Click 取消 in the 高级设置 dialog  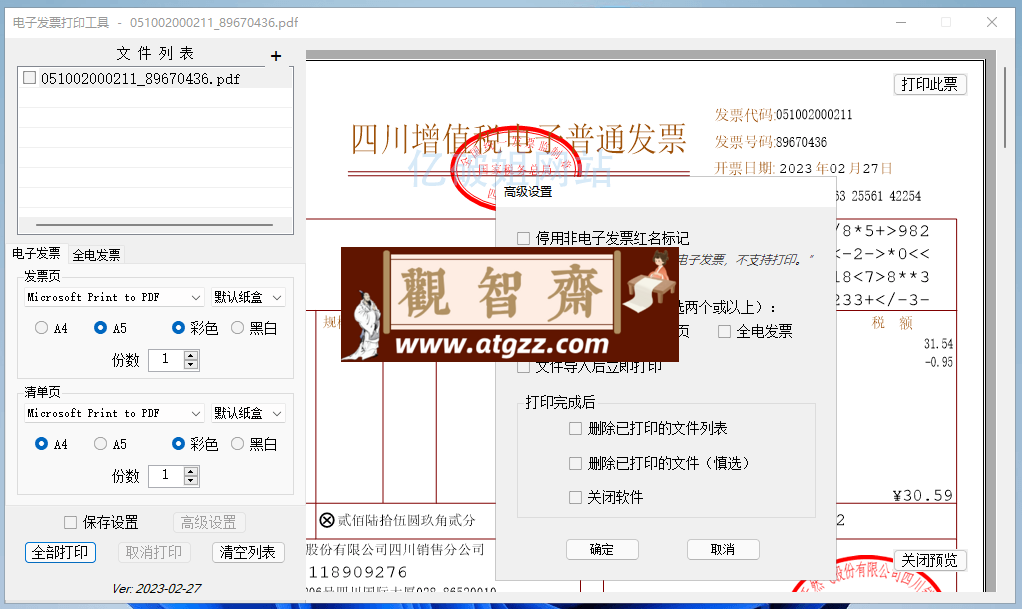tap(723, 550)
